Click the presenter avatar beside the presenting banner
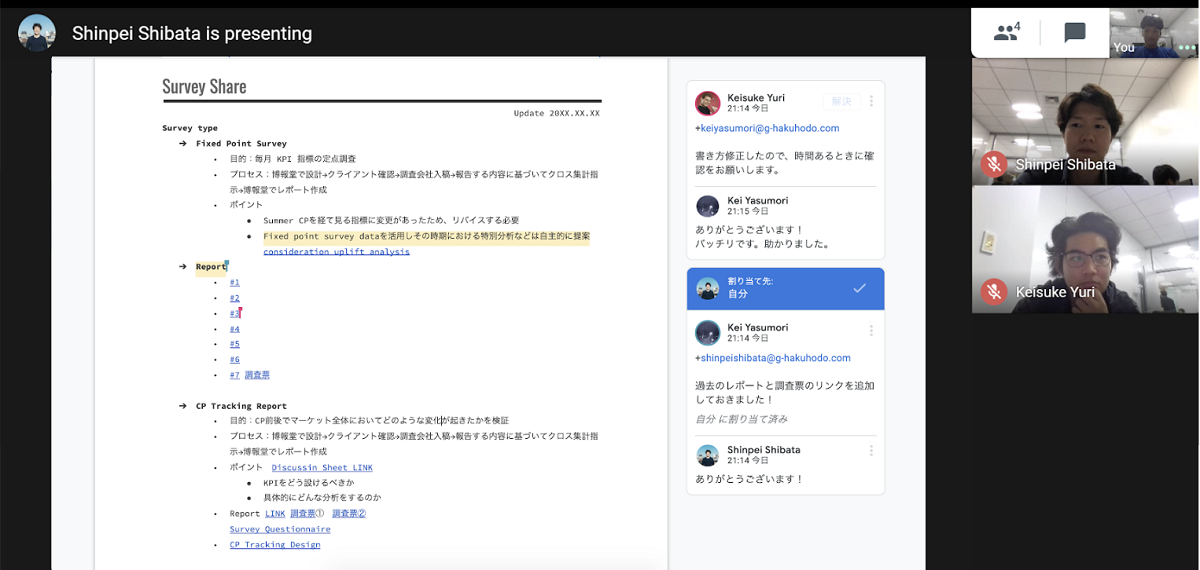The image size is (1200, 570). [37, 33]
